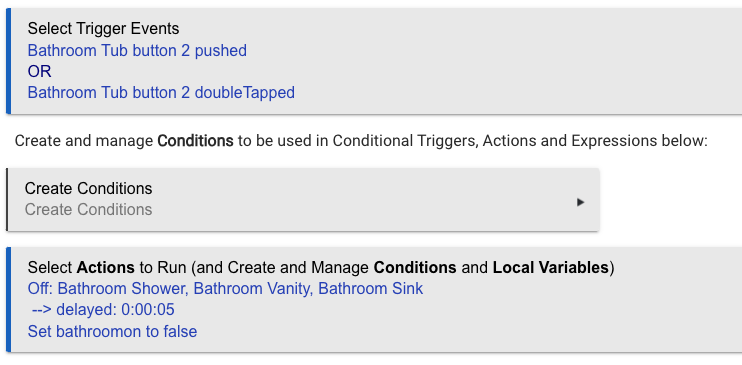Open the 'Bathroom Tub button 2 doubleTapped' trigger
Viewport: 742px width, 365px height.
click(161, 92)
